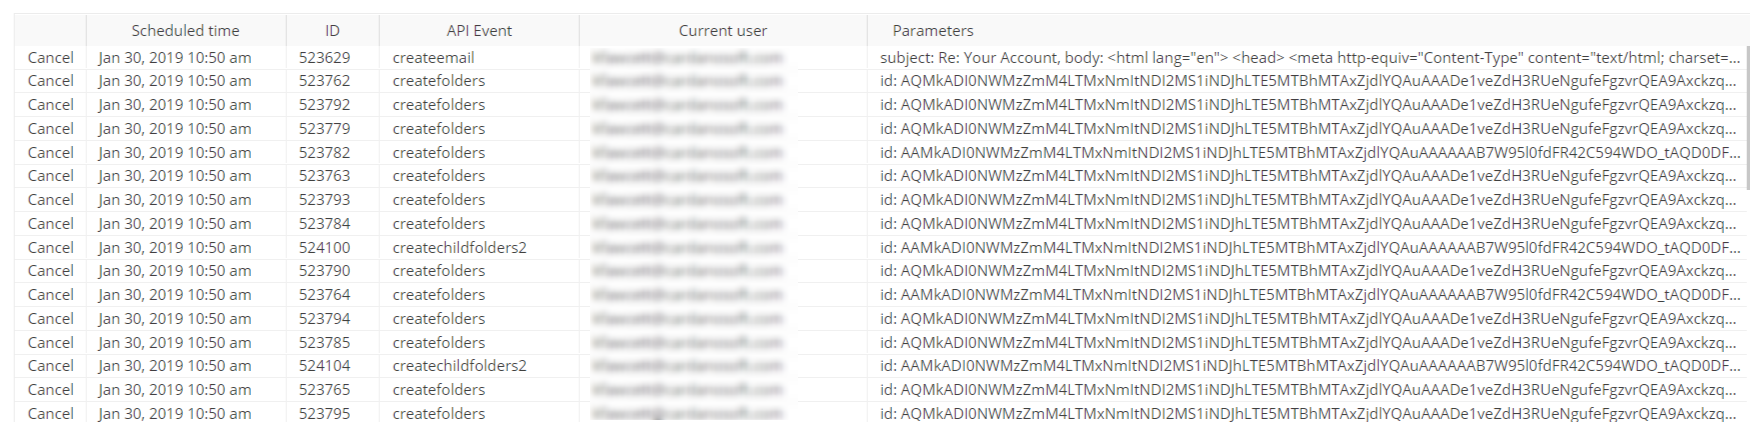Cancel scheduled event 523792
Image resolution: width=1750 pixels, height=422 pixels.
click(50, 105)
